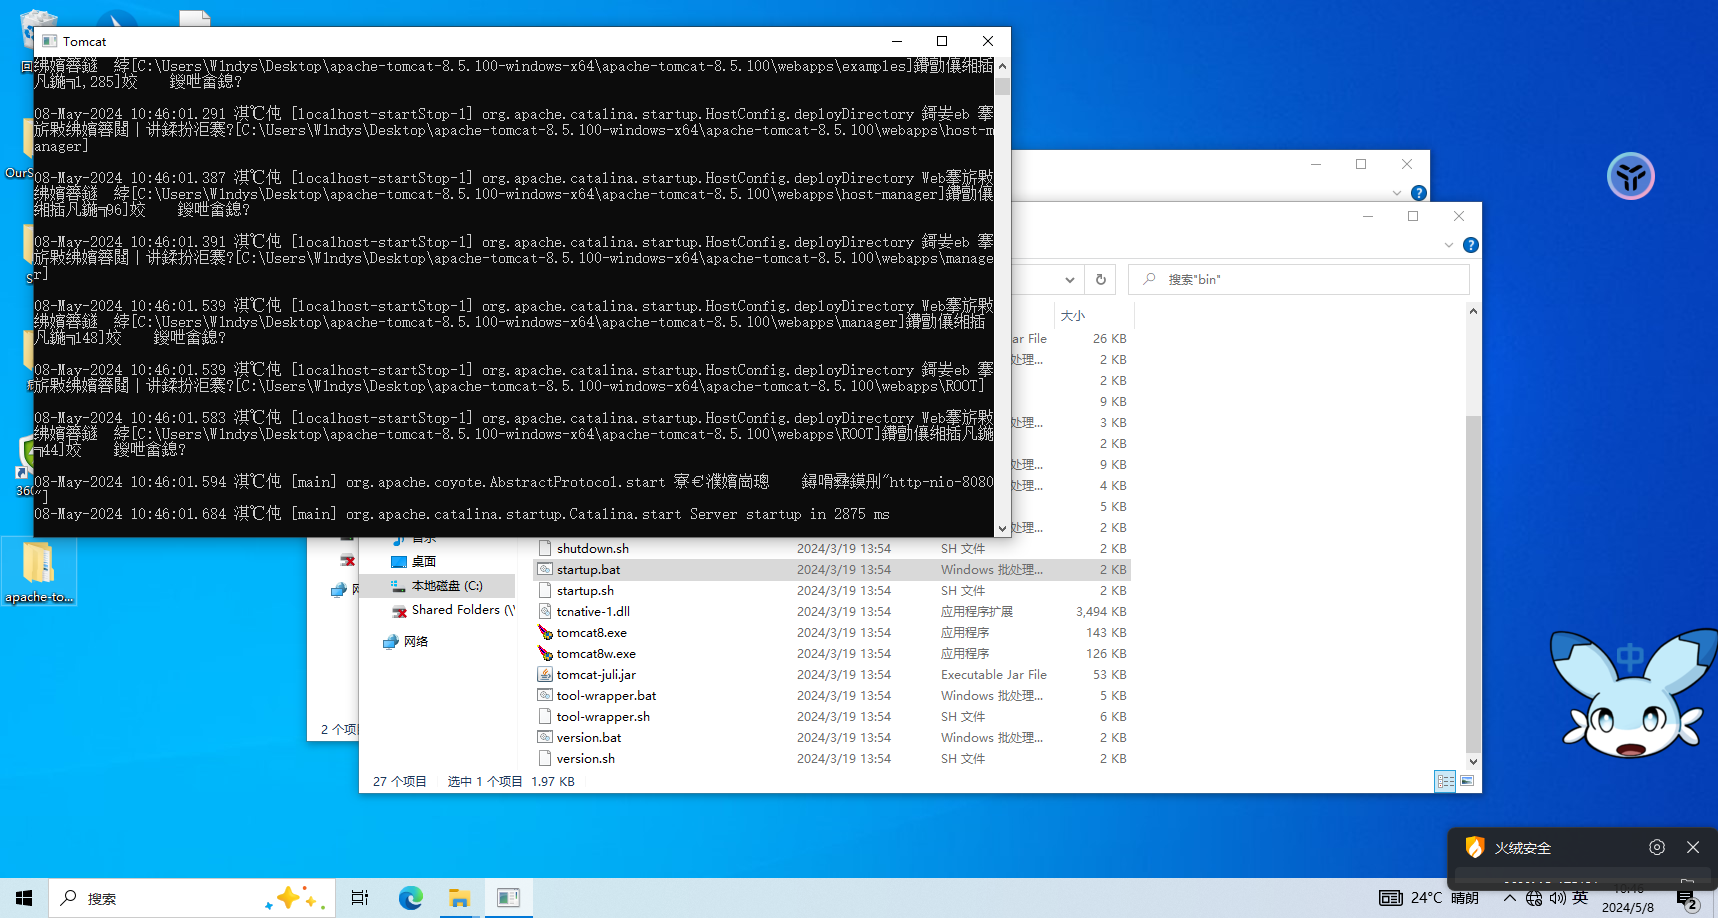This screenshot has width=1718, height=918.
Task: Switch to details view in Explorer
Action: pos(1445,781)
